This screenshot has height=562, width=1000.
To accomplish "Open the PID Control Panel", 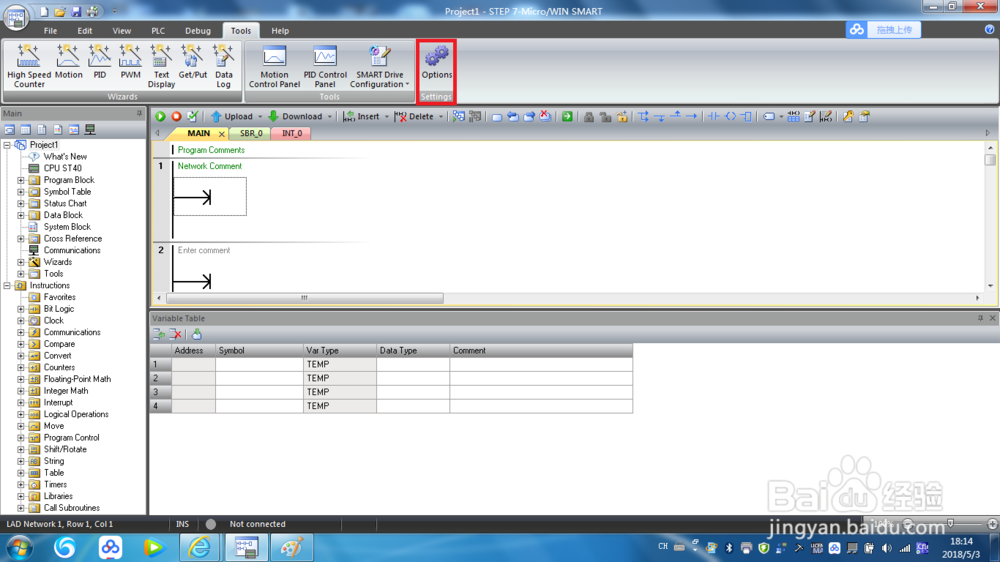I will [x=325, y=66].
